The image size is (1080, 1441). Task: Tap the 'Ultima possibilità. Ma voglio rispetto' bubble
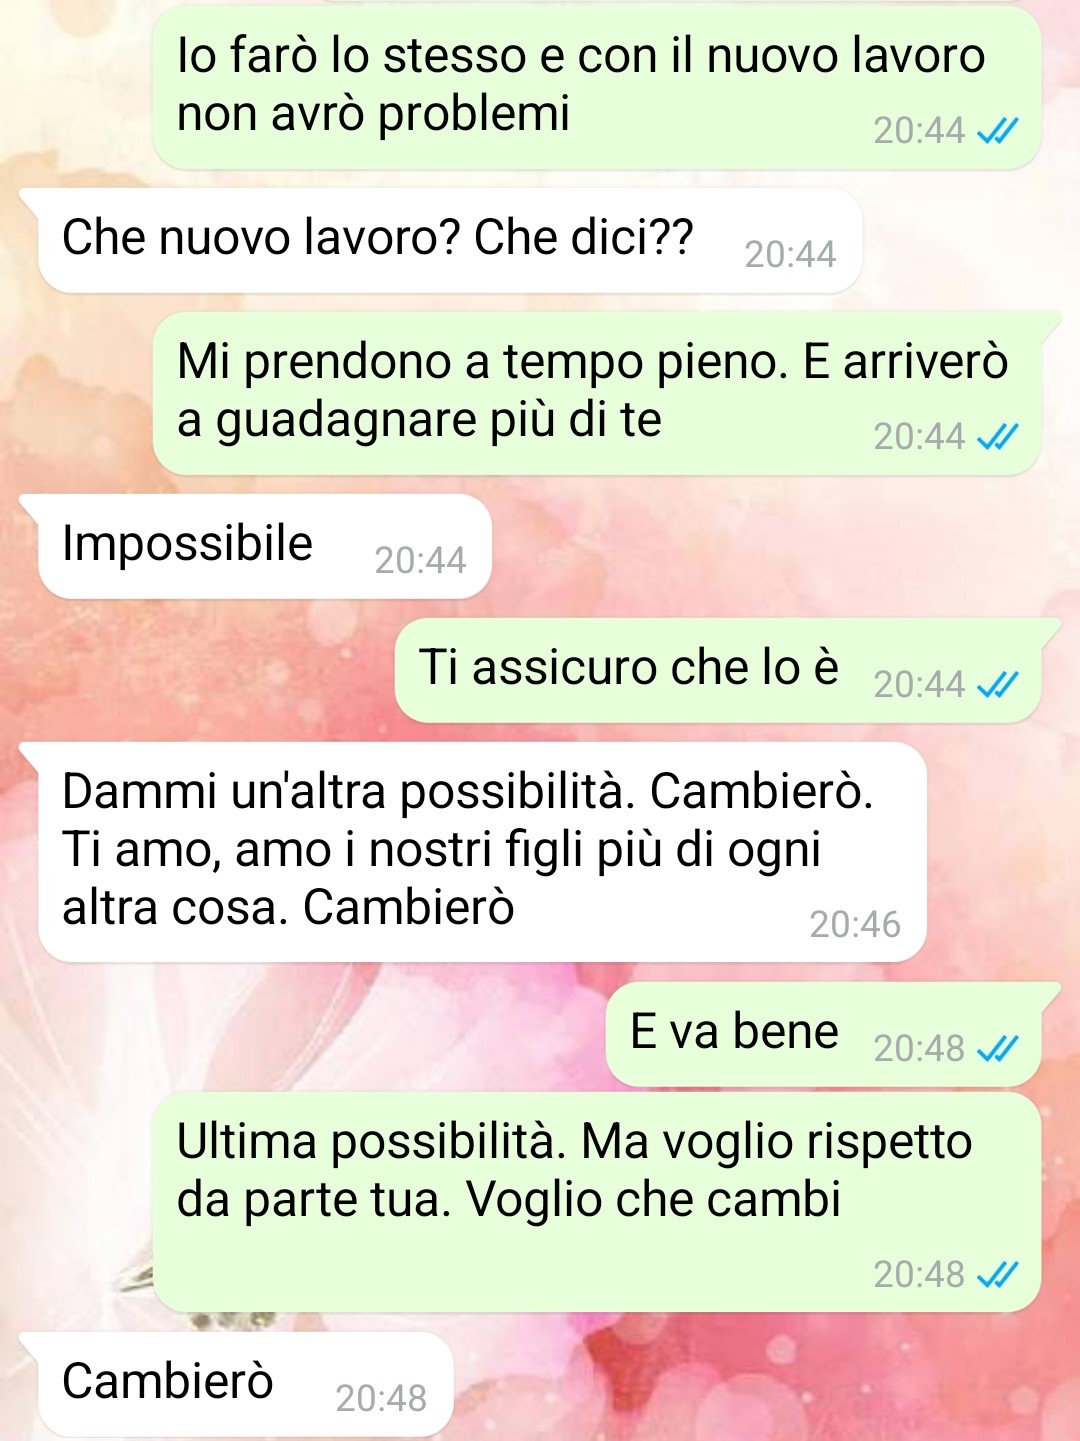[598, 1202]
